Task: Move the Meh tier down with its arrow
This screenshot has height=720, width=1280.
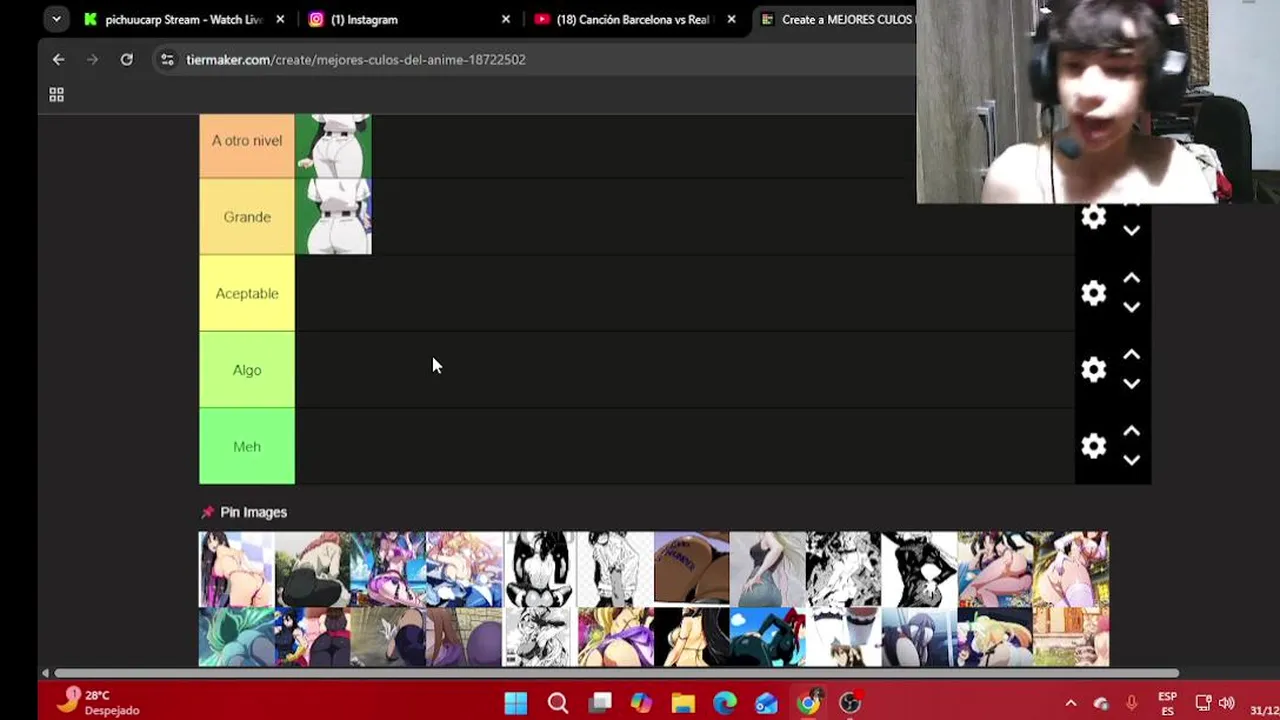Action: tap(1131, 461)
